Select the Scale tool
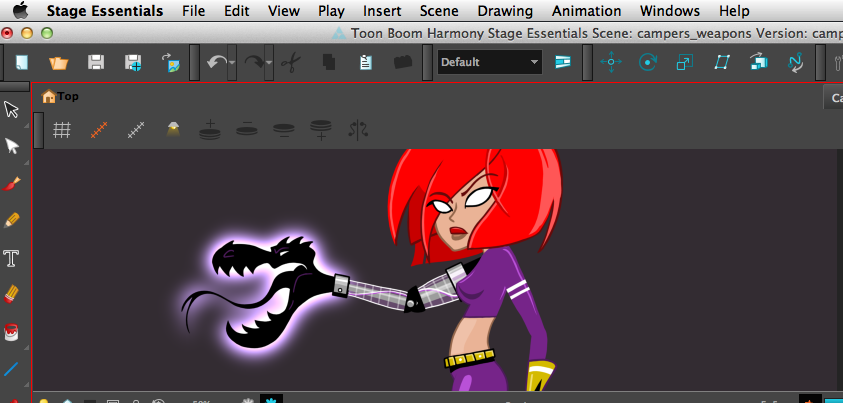The height and width of the screenshot is (403, 843). [684, 63]
